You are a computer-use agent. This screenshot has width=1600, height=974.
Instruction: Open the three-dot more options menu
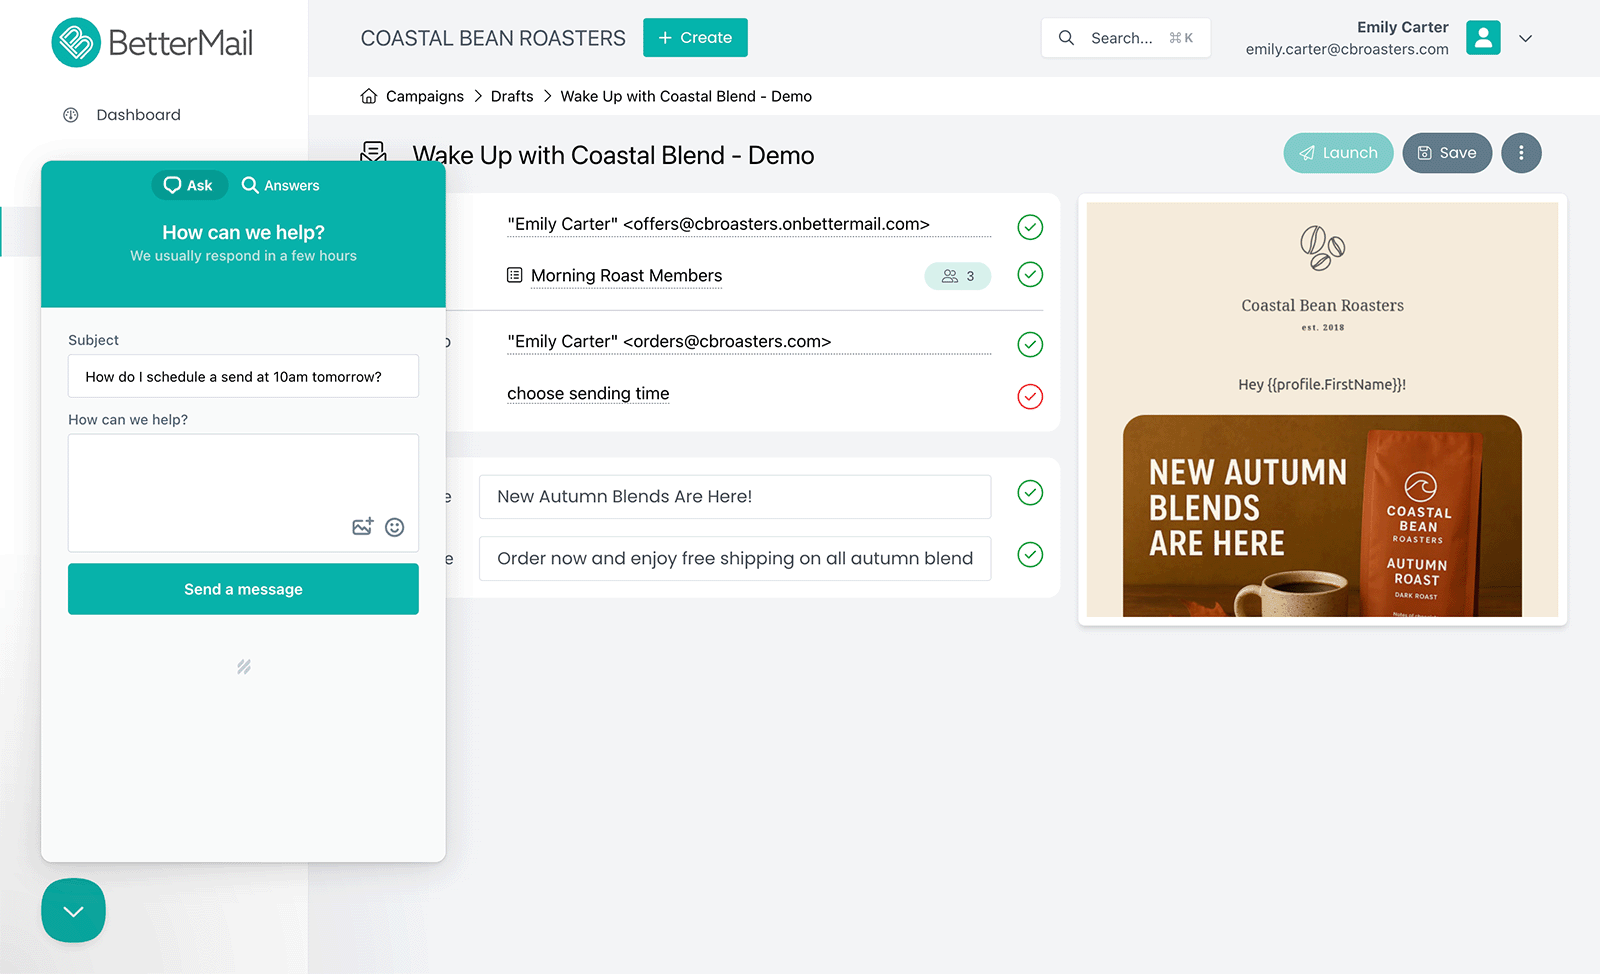(x=1521, y=153)
